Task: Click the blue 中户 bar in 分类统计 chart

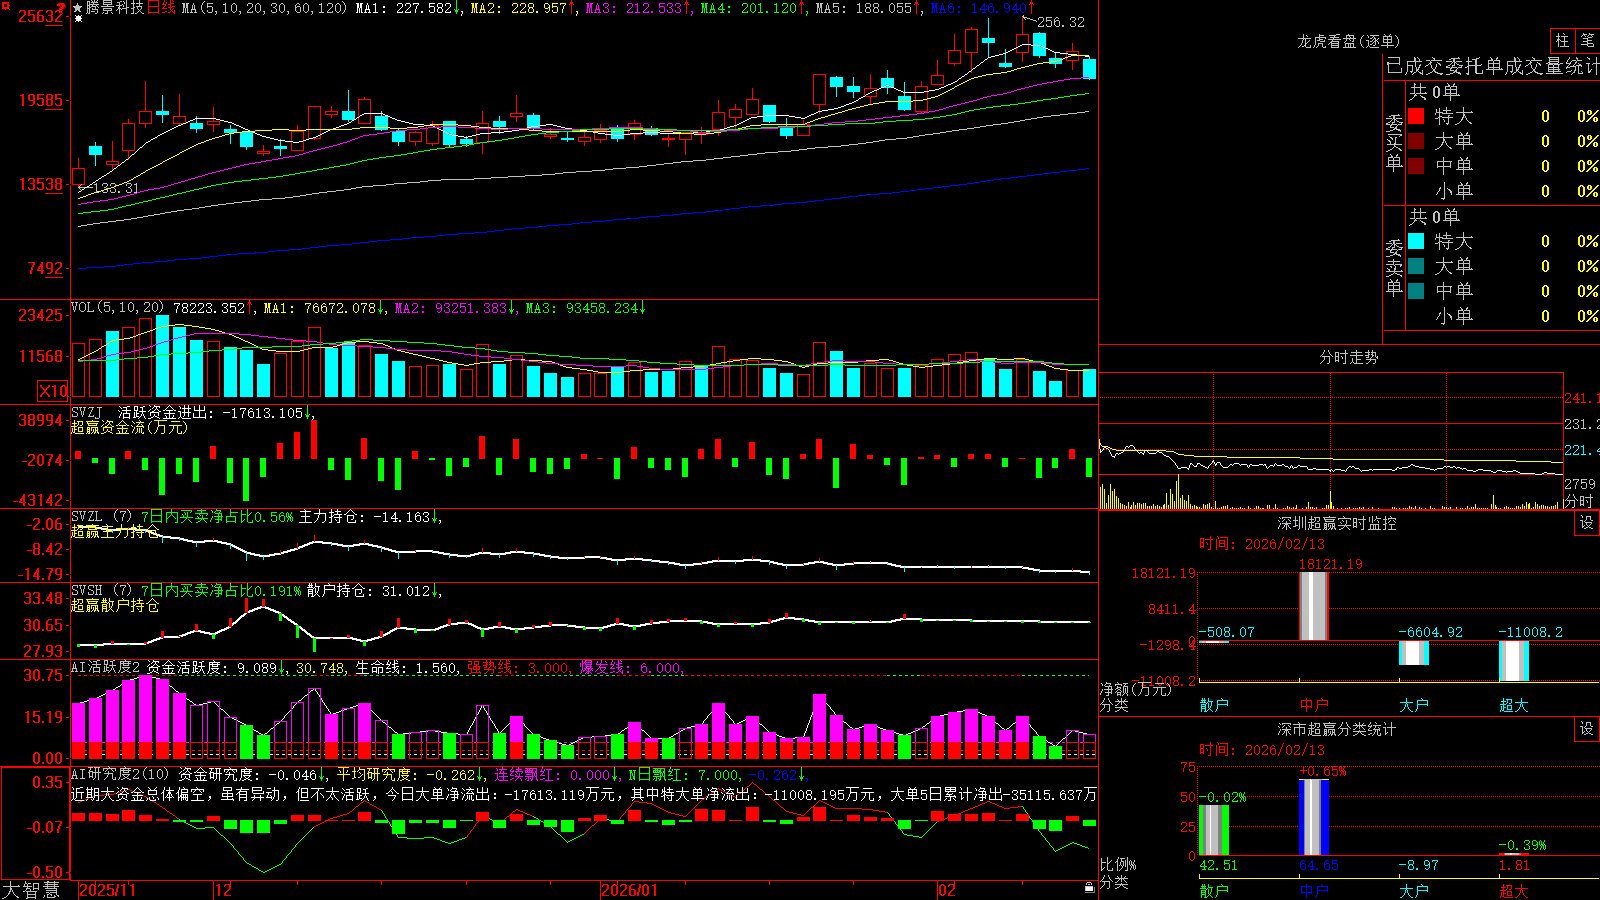Action: (1314, 817)
